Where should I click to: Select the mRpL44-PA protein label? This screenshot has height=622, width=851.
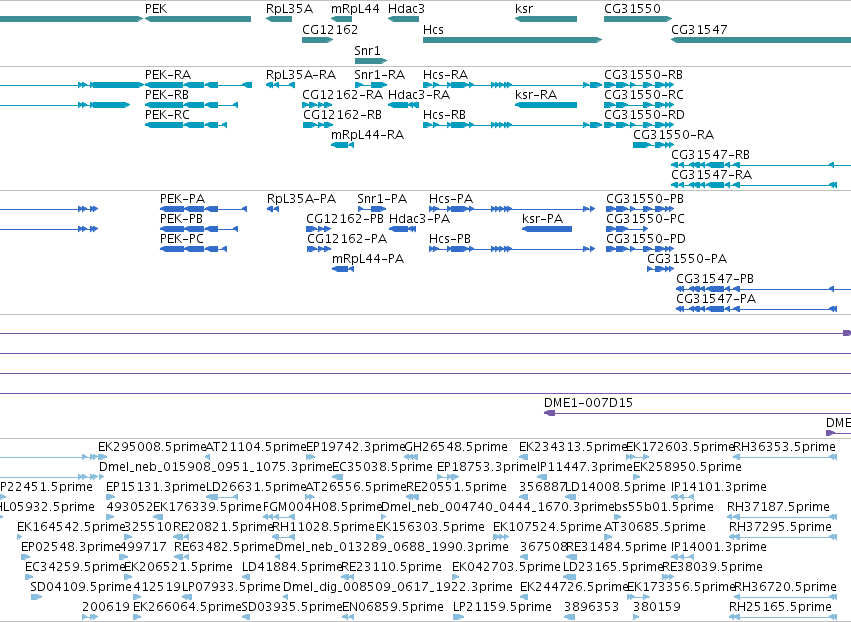coord(368,259)
